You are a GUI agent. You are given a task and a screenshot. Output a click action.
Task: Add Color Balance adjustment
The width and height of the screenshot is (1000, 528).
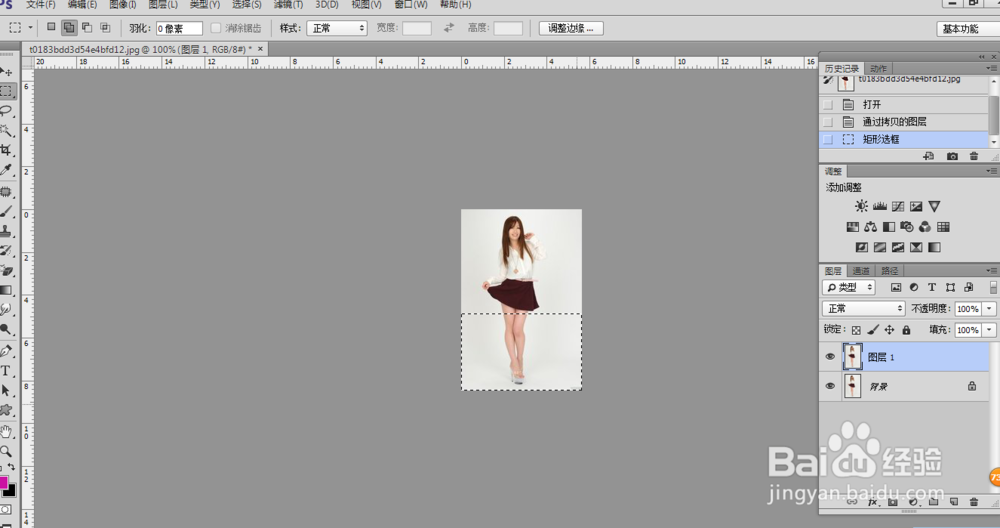(870, 226)
